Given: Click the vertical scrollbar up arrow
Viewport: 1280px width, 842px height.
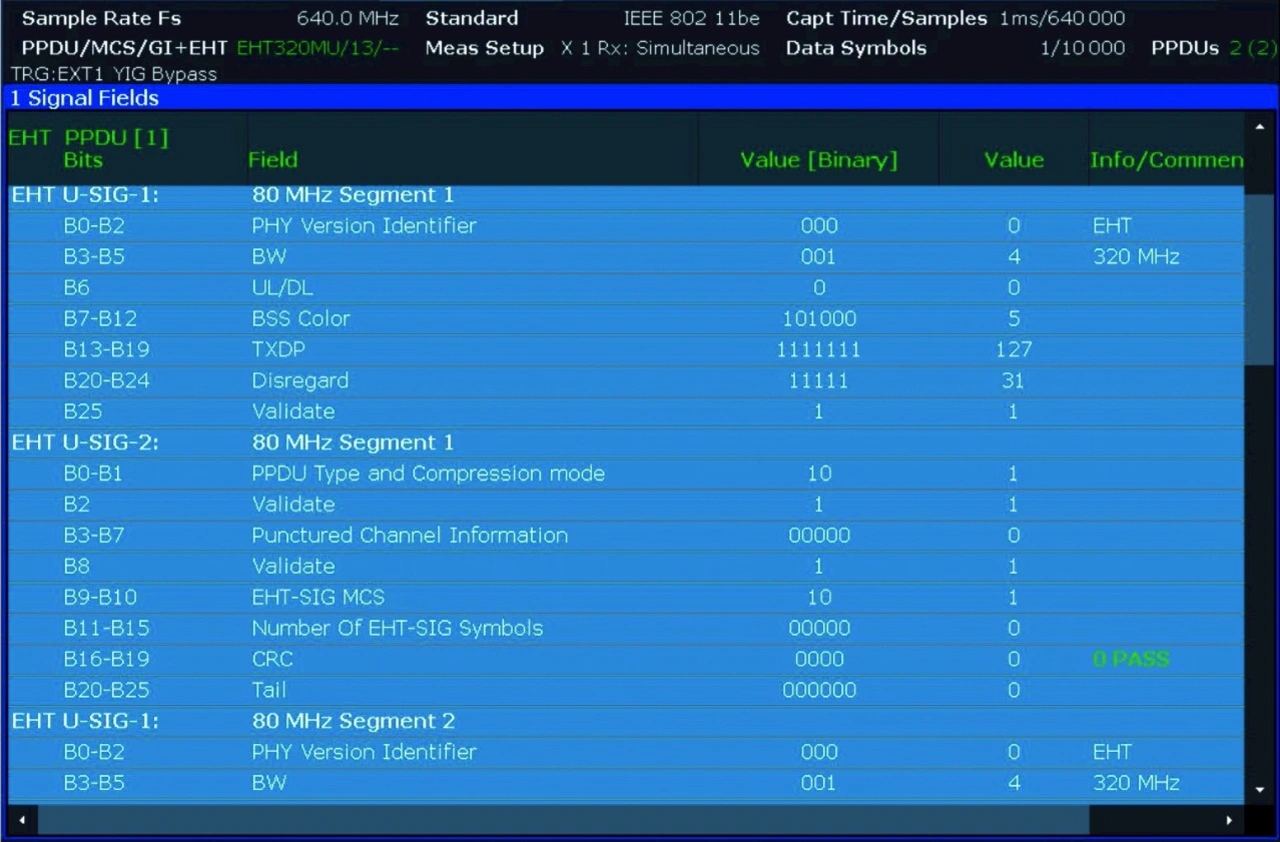Looking at the screenshot, I should point(1260,126).
